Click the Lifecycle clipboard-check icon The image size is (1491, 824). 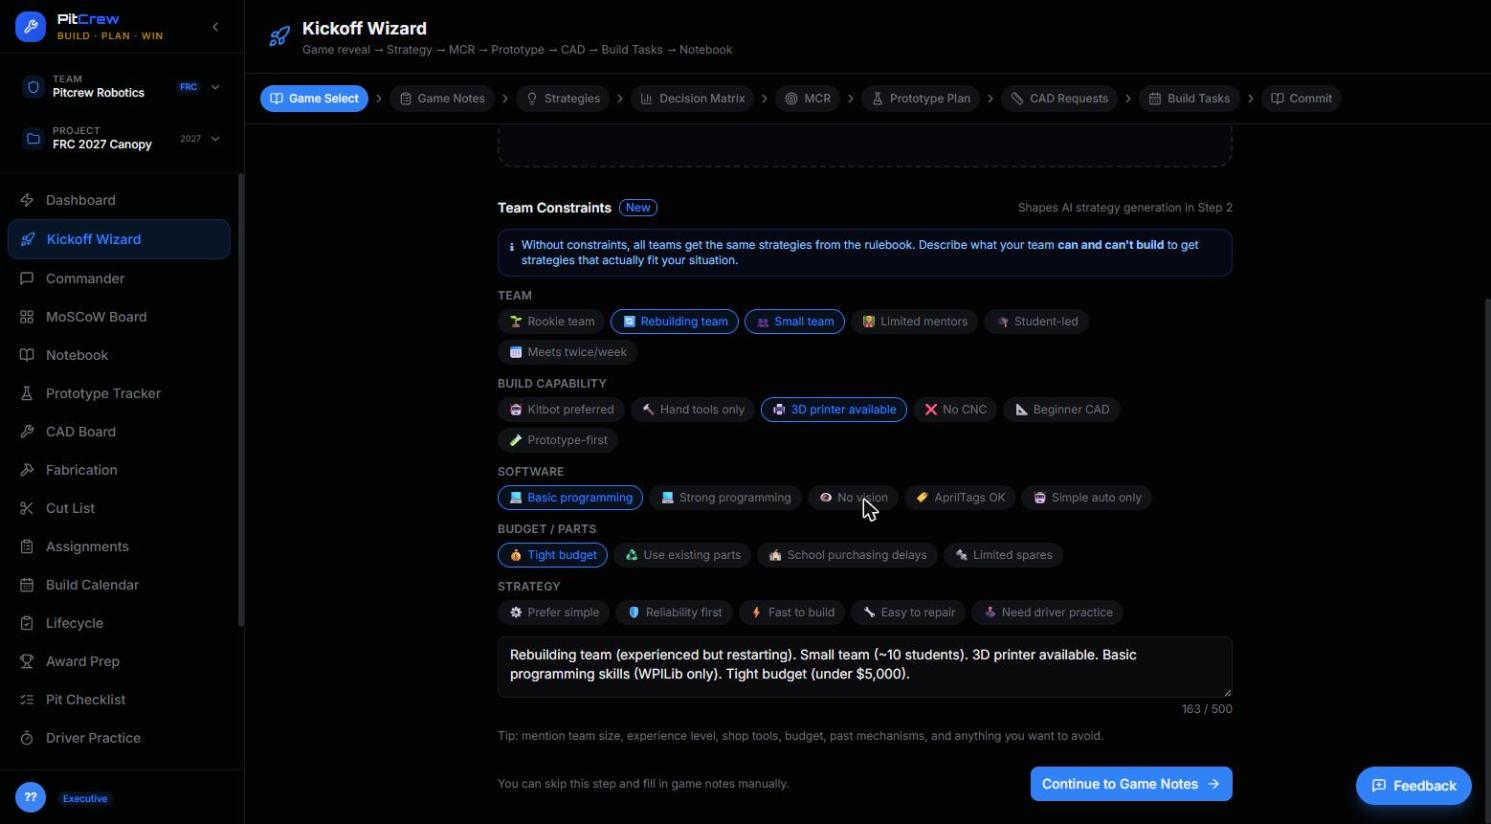click(x=27, y=623)
